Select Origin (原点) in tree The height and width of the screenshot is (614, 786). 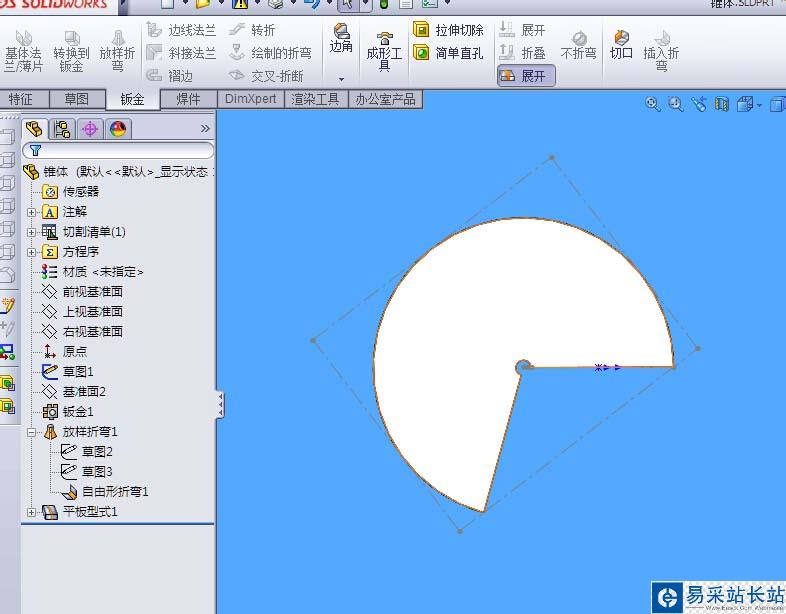click(65, 351)
